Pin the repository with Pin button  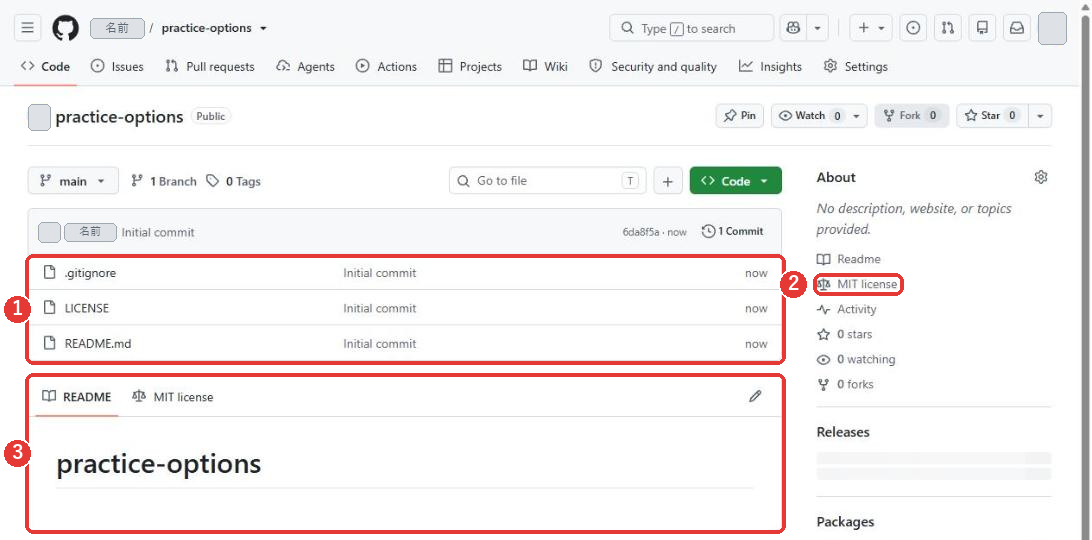point(740,116)
